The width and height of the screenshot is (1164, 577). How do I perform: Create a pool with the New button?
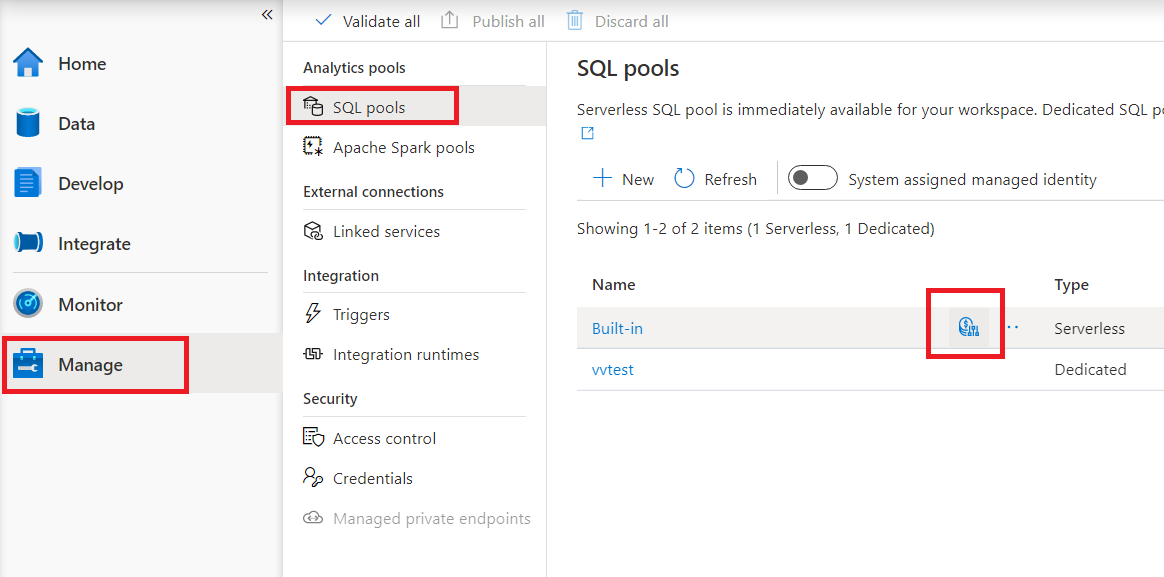pos(623,178)
